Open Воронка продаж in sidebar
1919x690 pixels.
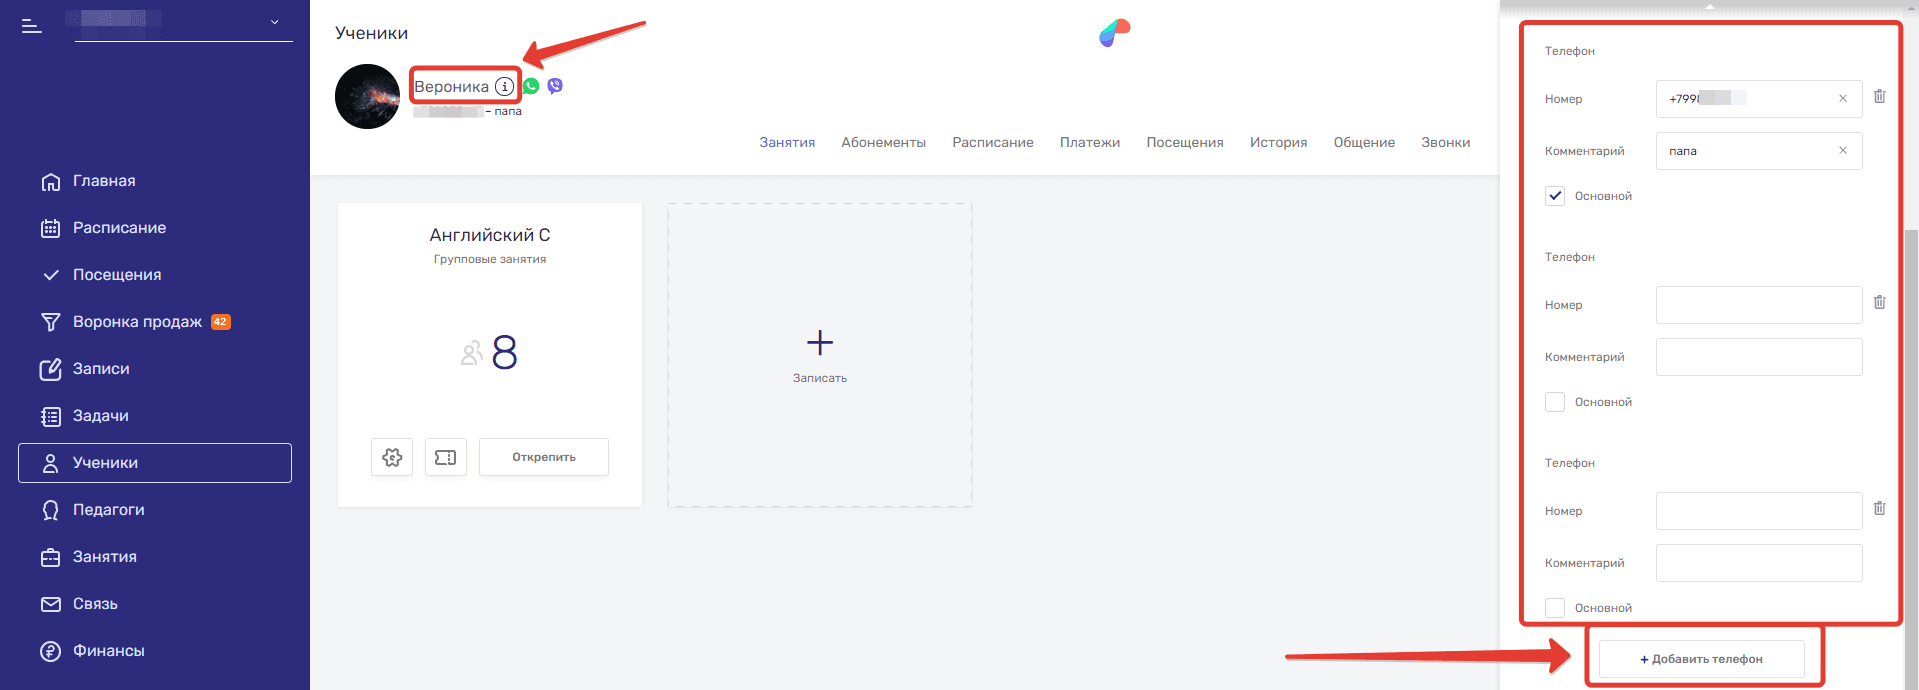pyautogui.click(x=137, y=322)
